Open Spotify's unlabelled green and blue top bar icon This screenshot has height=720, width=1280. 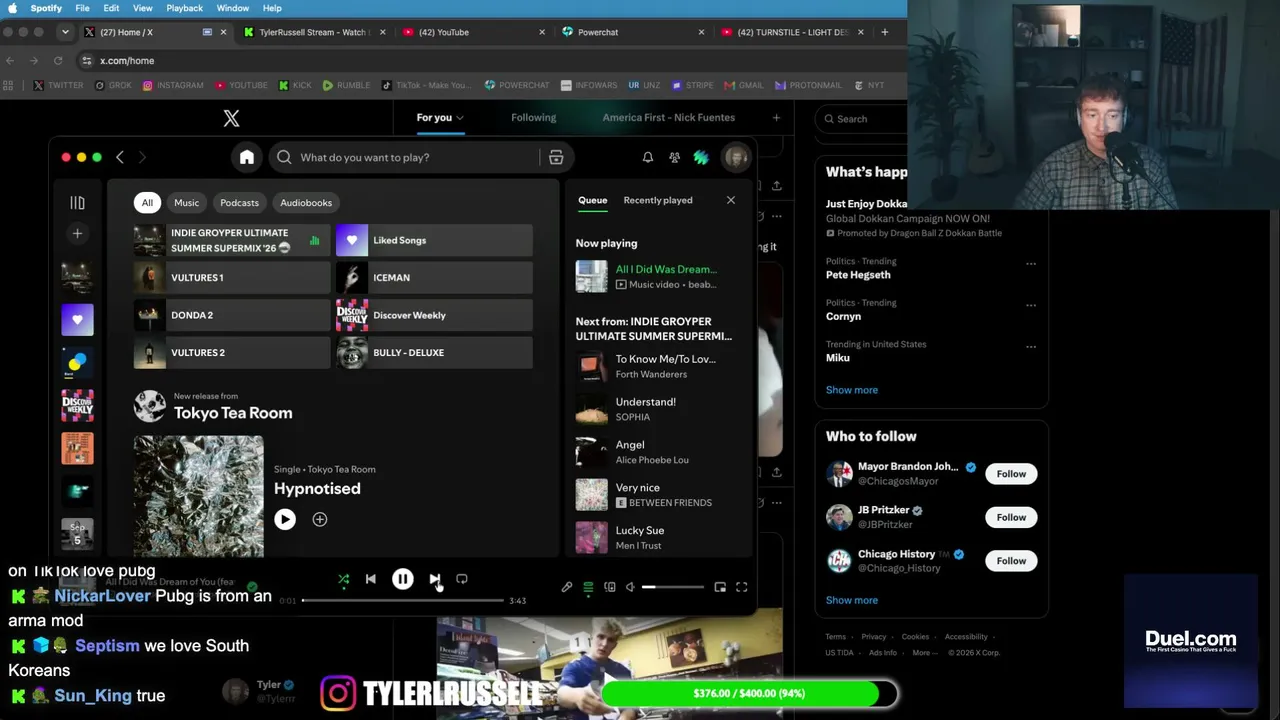(701, 157)
